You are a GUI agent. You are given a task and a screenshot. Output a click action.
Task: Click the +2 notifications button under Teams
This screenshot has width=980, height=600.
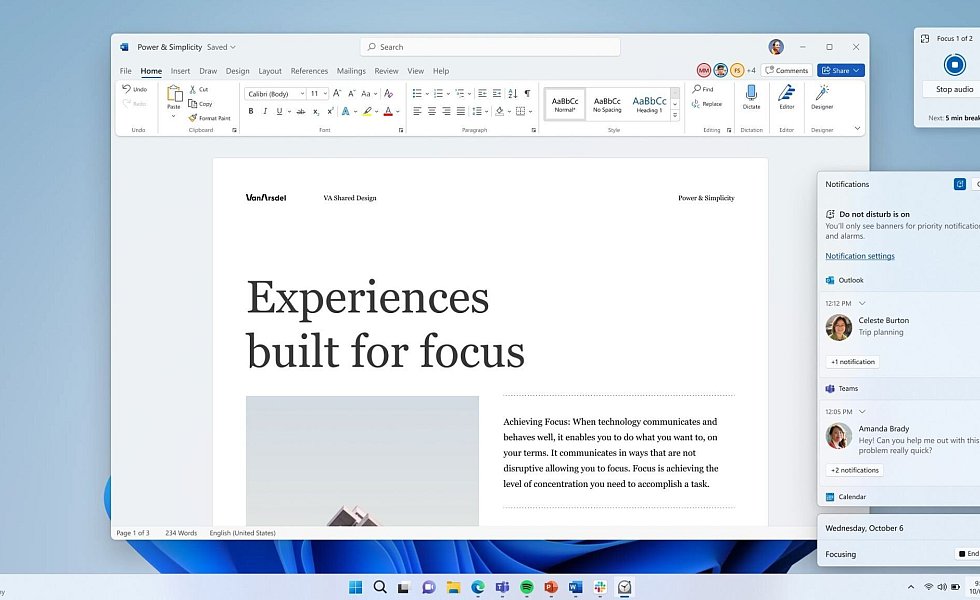click(854, 470)
